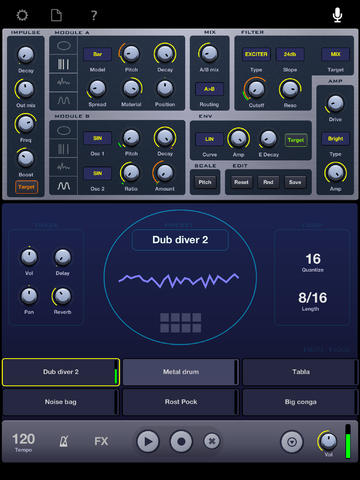
Task: Open the Osc 2 waveform selector
Action: (x=97, y=173)
